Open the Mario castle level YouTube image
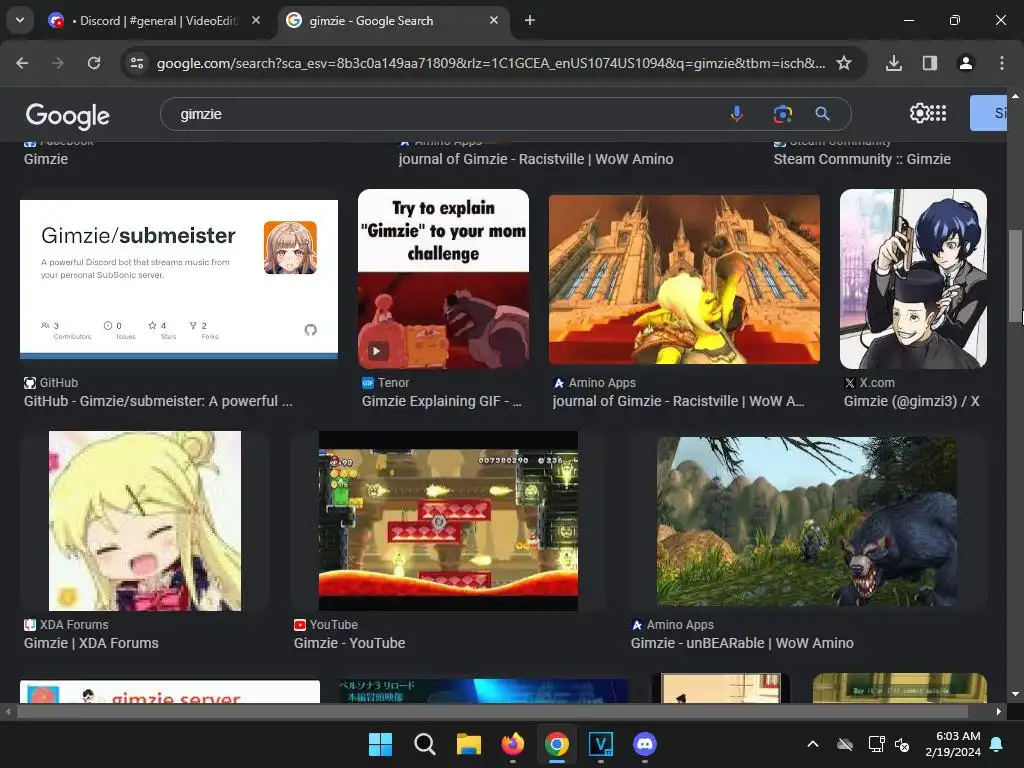 click(x=448, y=521)
